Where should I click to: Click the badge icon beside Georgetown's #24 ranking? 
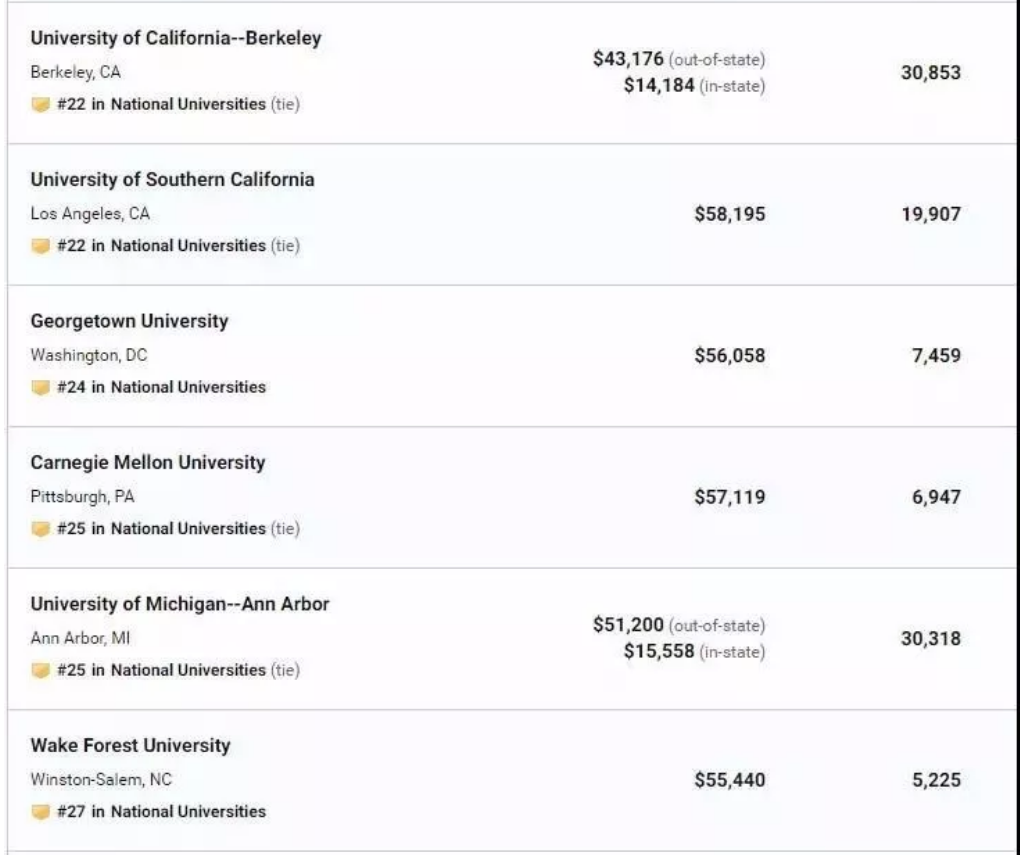(x=41, y=388)
